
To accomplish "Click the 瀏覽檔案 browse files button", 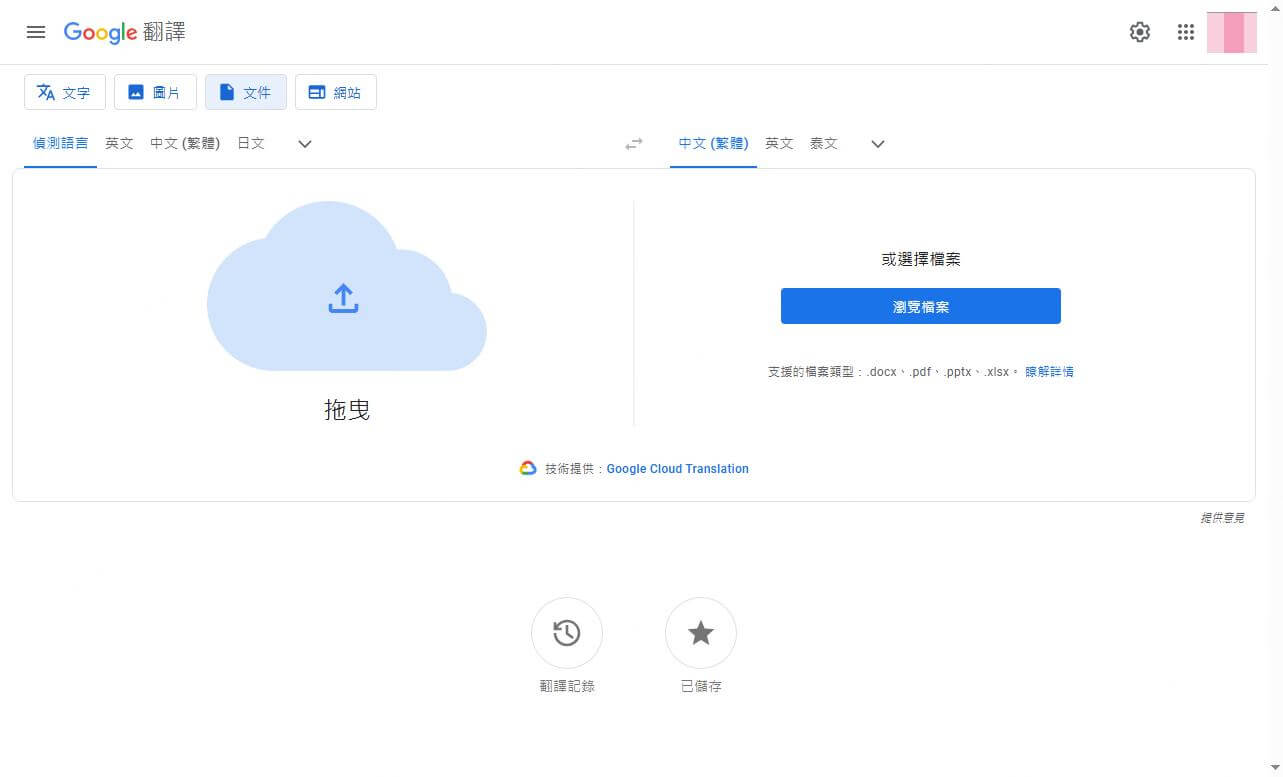I will click(x=921, y=306).
